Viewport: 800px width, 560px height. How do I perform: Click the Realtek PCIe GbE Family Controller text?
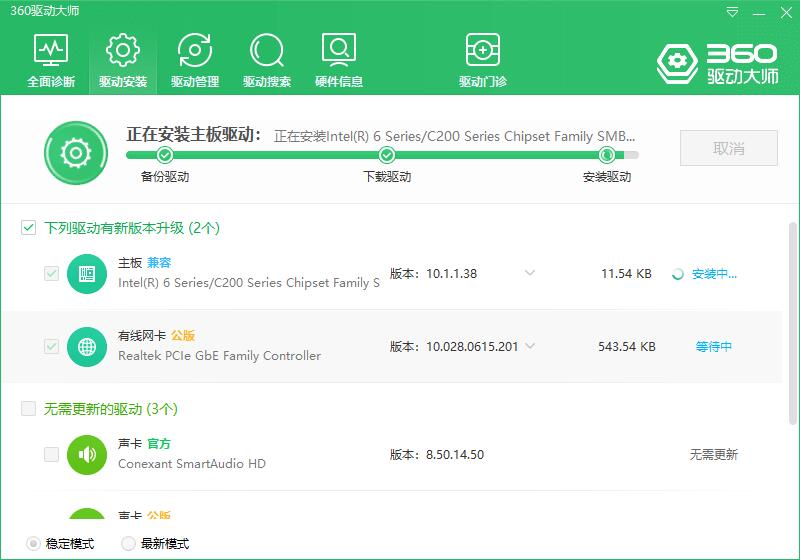click(219, 356)
